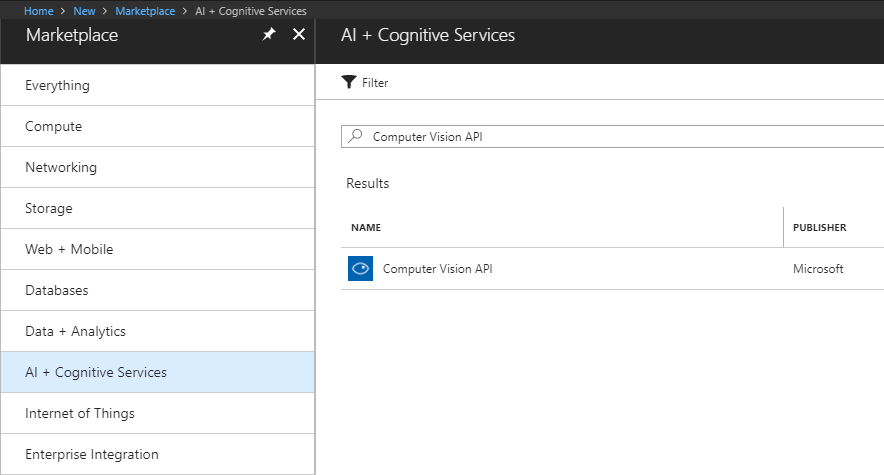Viewport: 884px width, 475px height.
Task: Click the Filter funnel icon
Action: [x=349, y=83]
